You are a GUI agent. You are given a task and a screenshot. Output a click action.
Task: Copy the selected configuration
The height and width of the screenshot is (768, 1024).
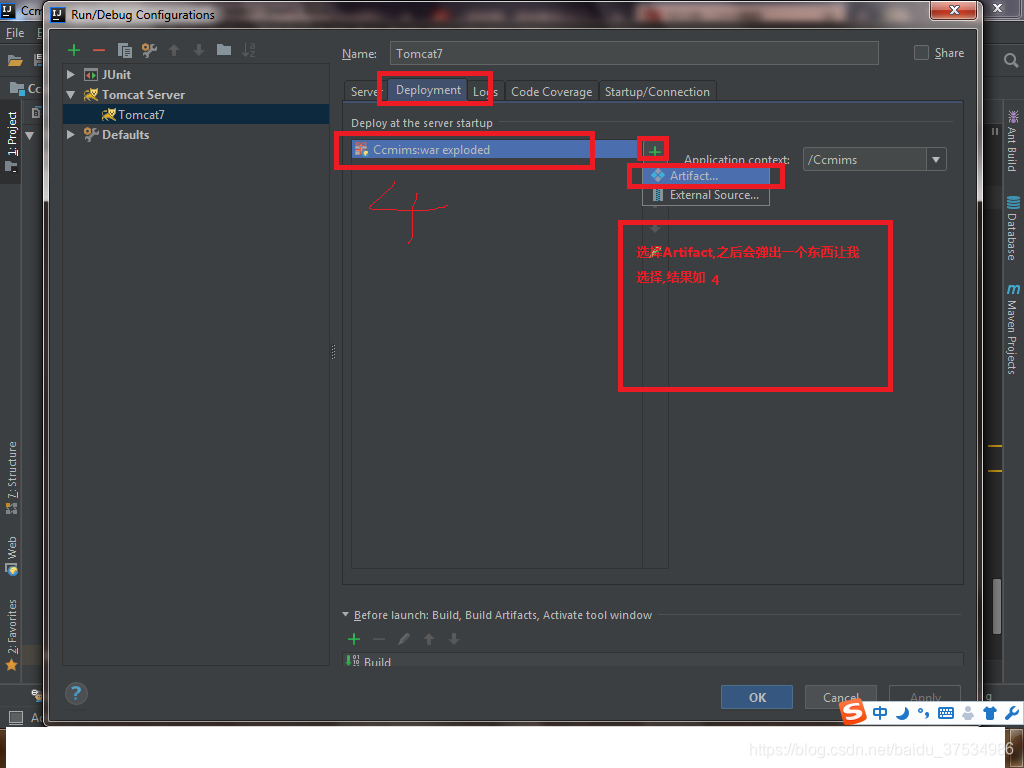pyautogui.click(x=124, y=50)
